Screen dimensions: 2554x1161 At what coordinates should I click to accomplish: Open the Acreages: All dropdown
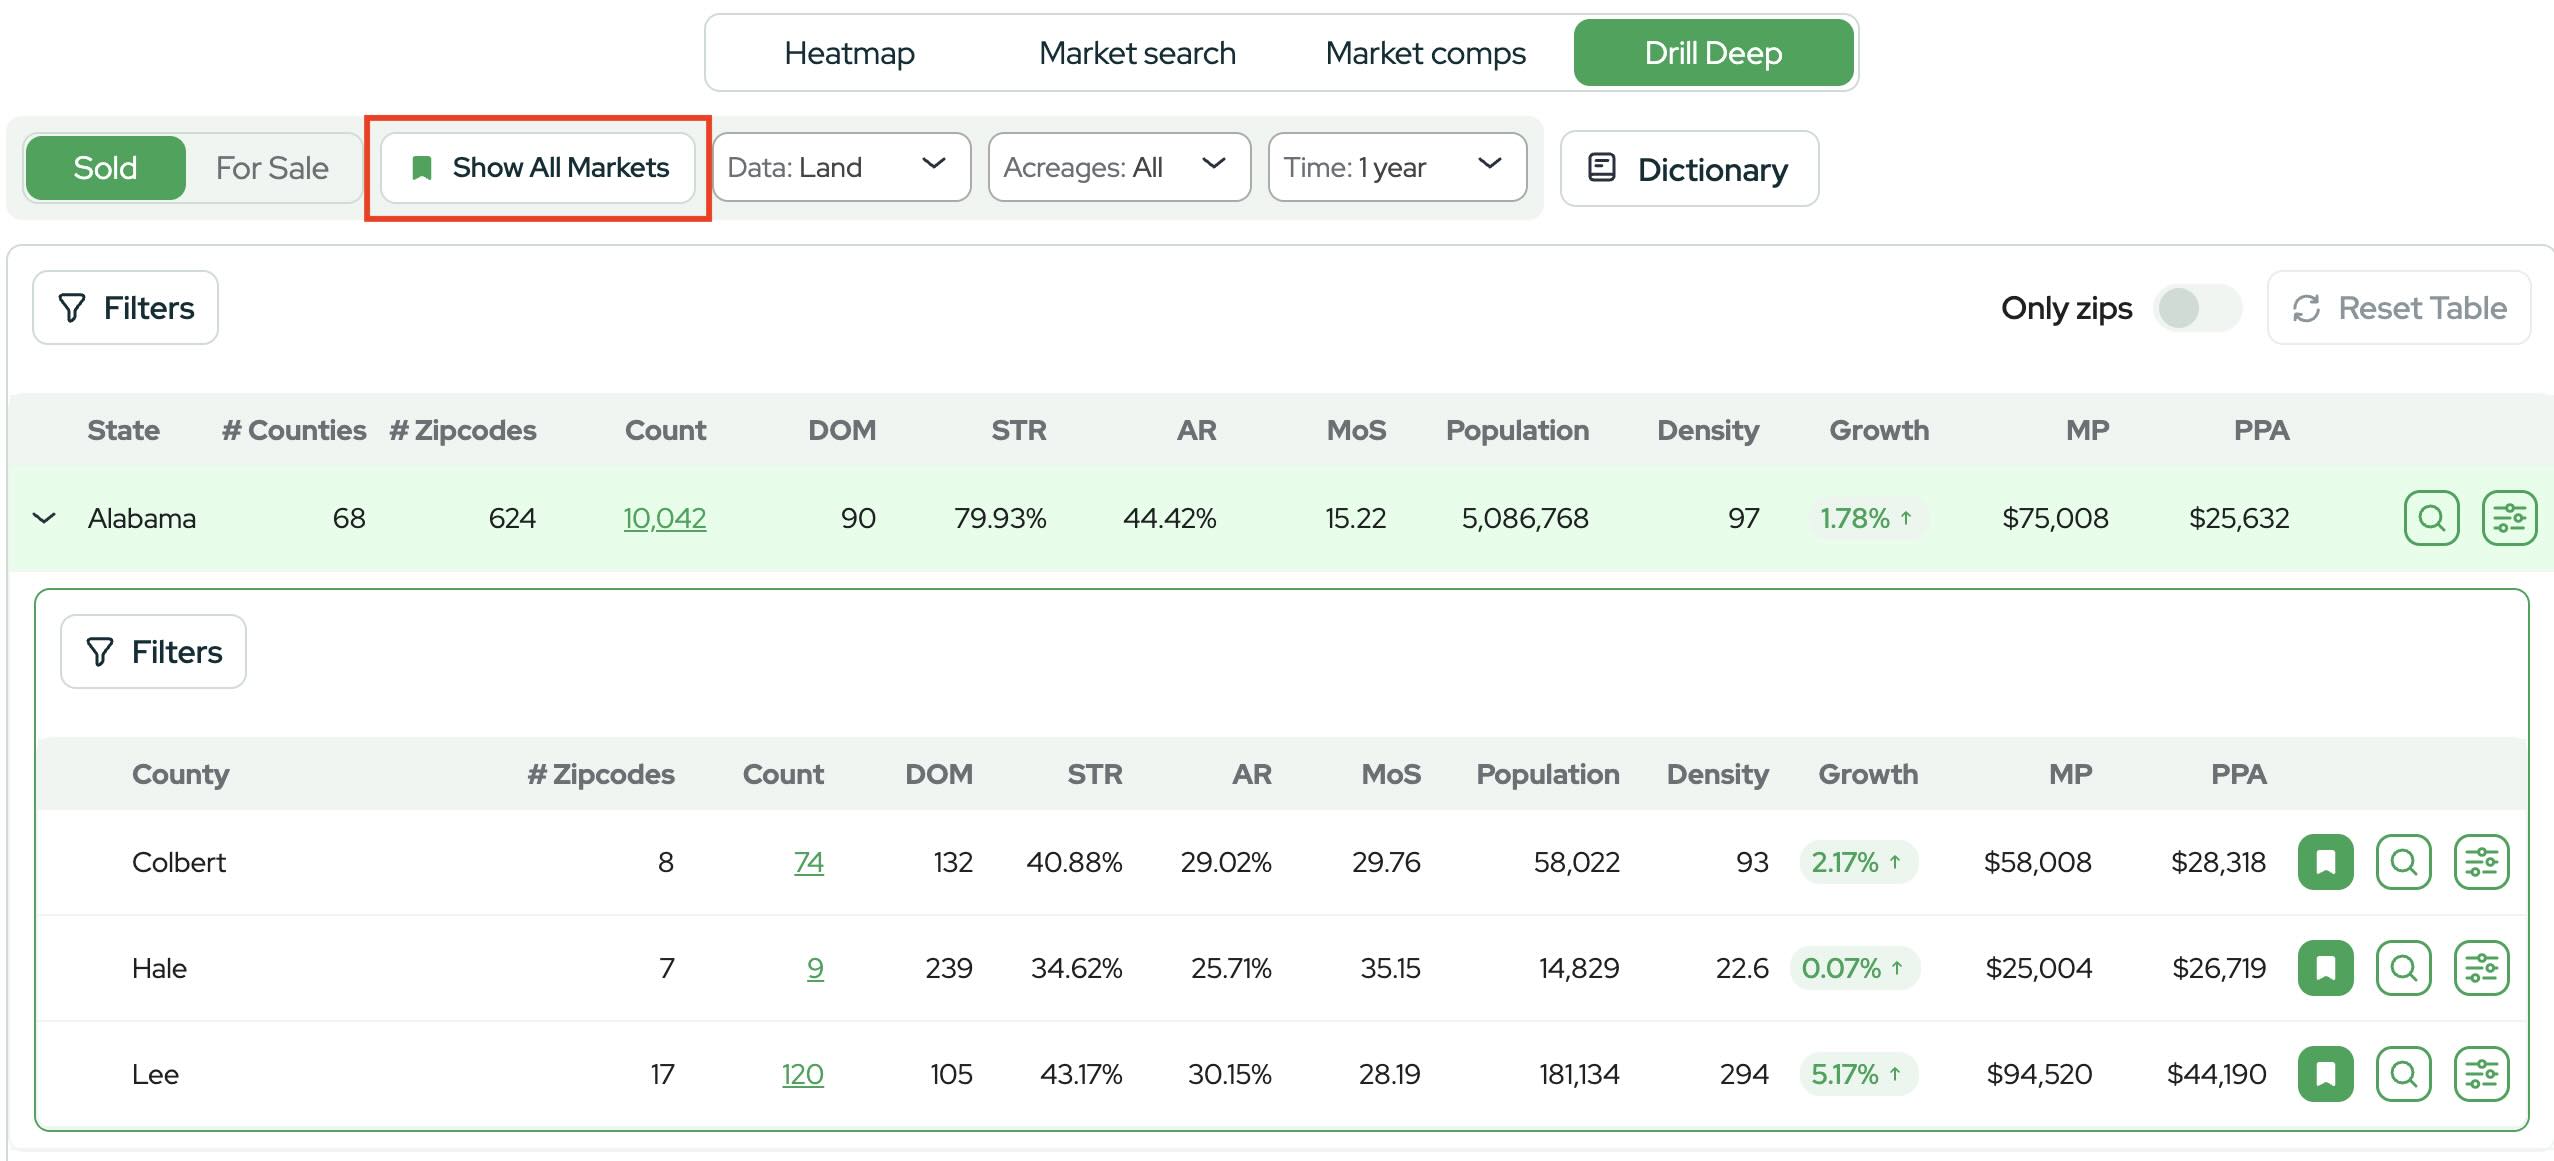(x=1119, y=167)
